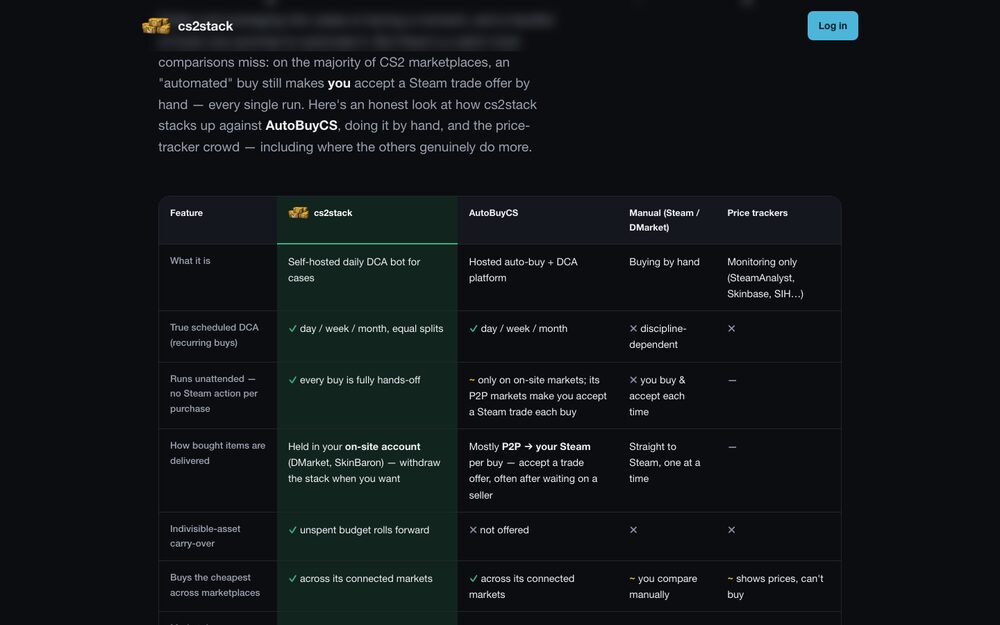1000x625 pixels.
Task: Click 'only on on-site markets' AutoBuyCS cell
Action: pos(538,396)
